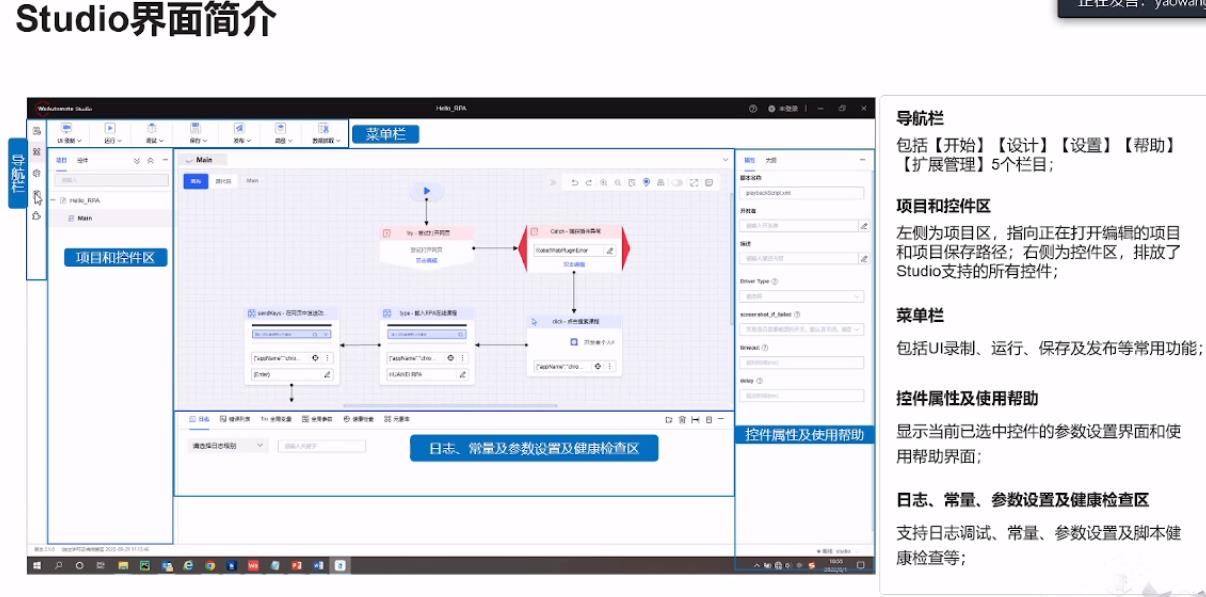Expand the screenshot_if_failed dropdown
The image size is (1206, 597).
pos(801,328)
